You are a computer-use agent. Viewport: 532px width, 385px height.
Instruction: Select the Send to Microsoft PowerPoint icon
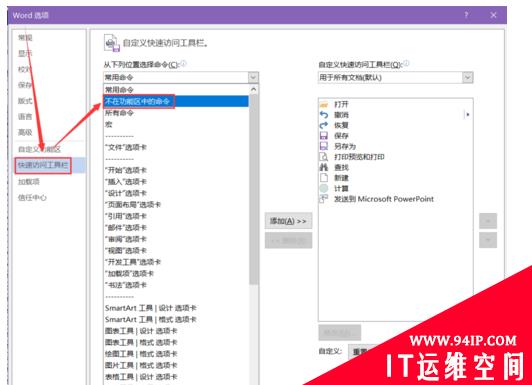tap(324, 199)
